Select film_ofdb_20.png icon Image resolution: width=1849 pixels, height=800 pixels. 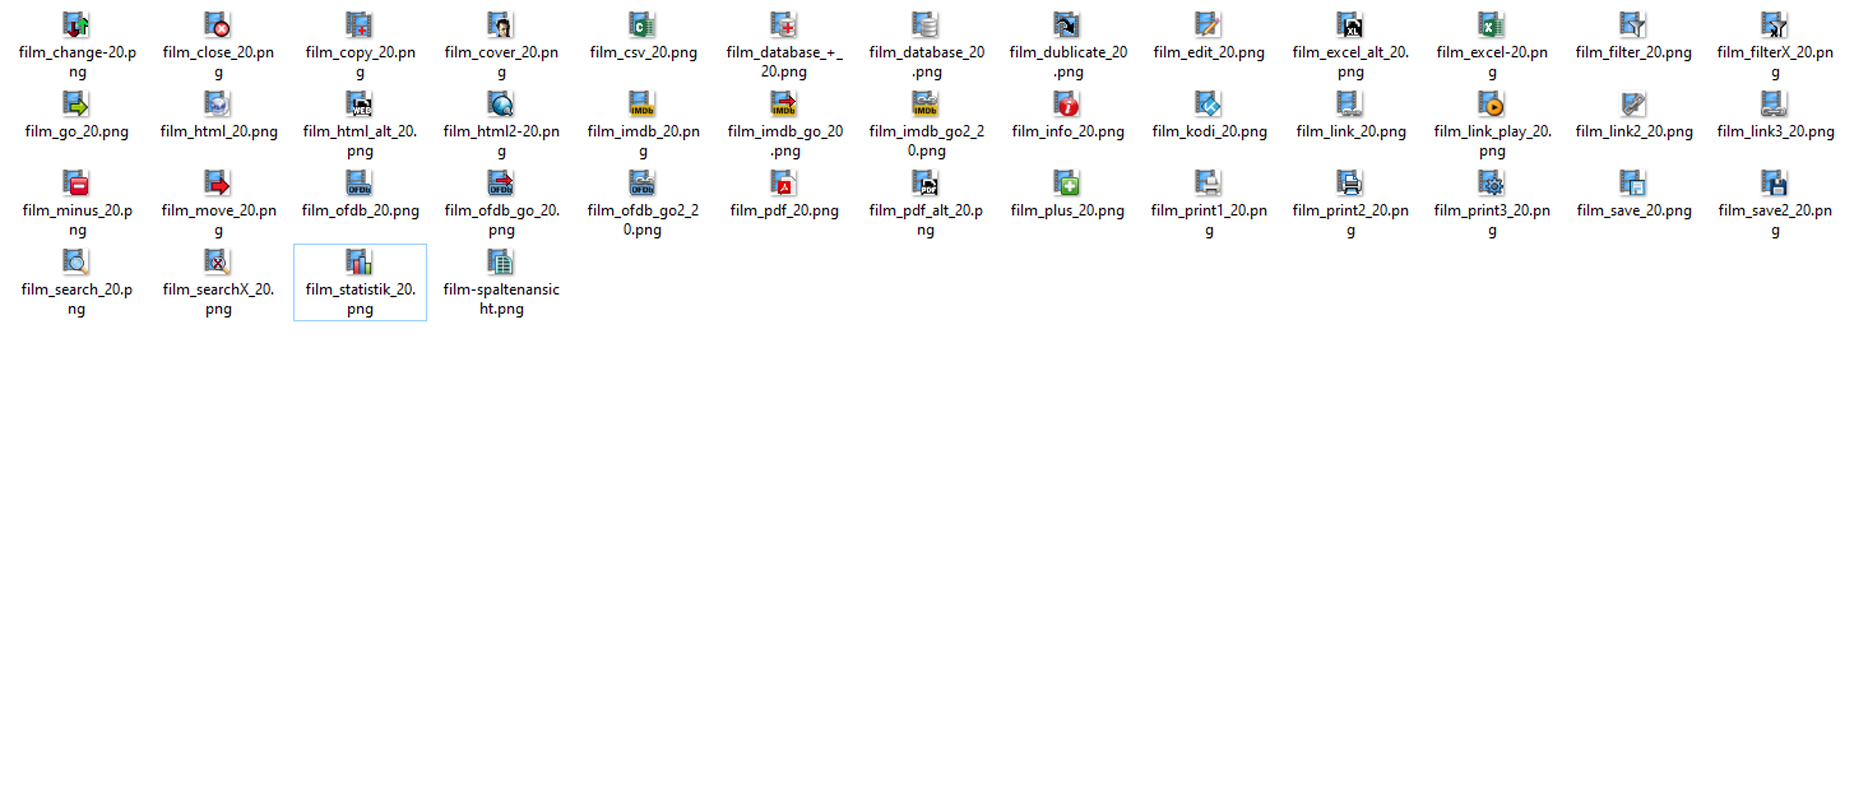tap(359, 182)
